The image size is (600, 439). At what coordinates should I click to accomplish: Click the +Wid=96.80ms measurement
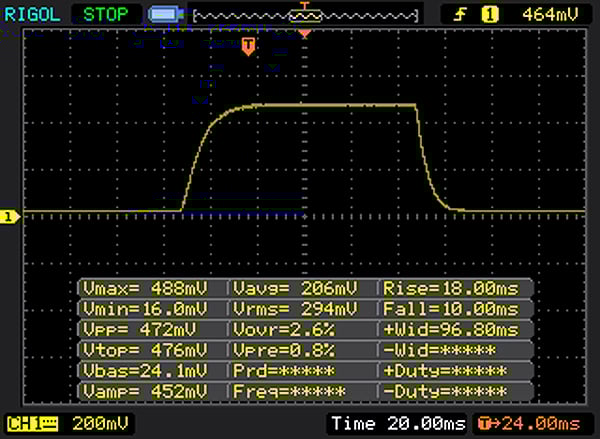pos(451,330)
